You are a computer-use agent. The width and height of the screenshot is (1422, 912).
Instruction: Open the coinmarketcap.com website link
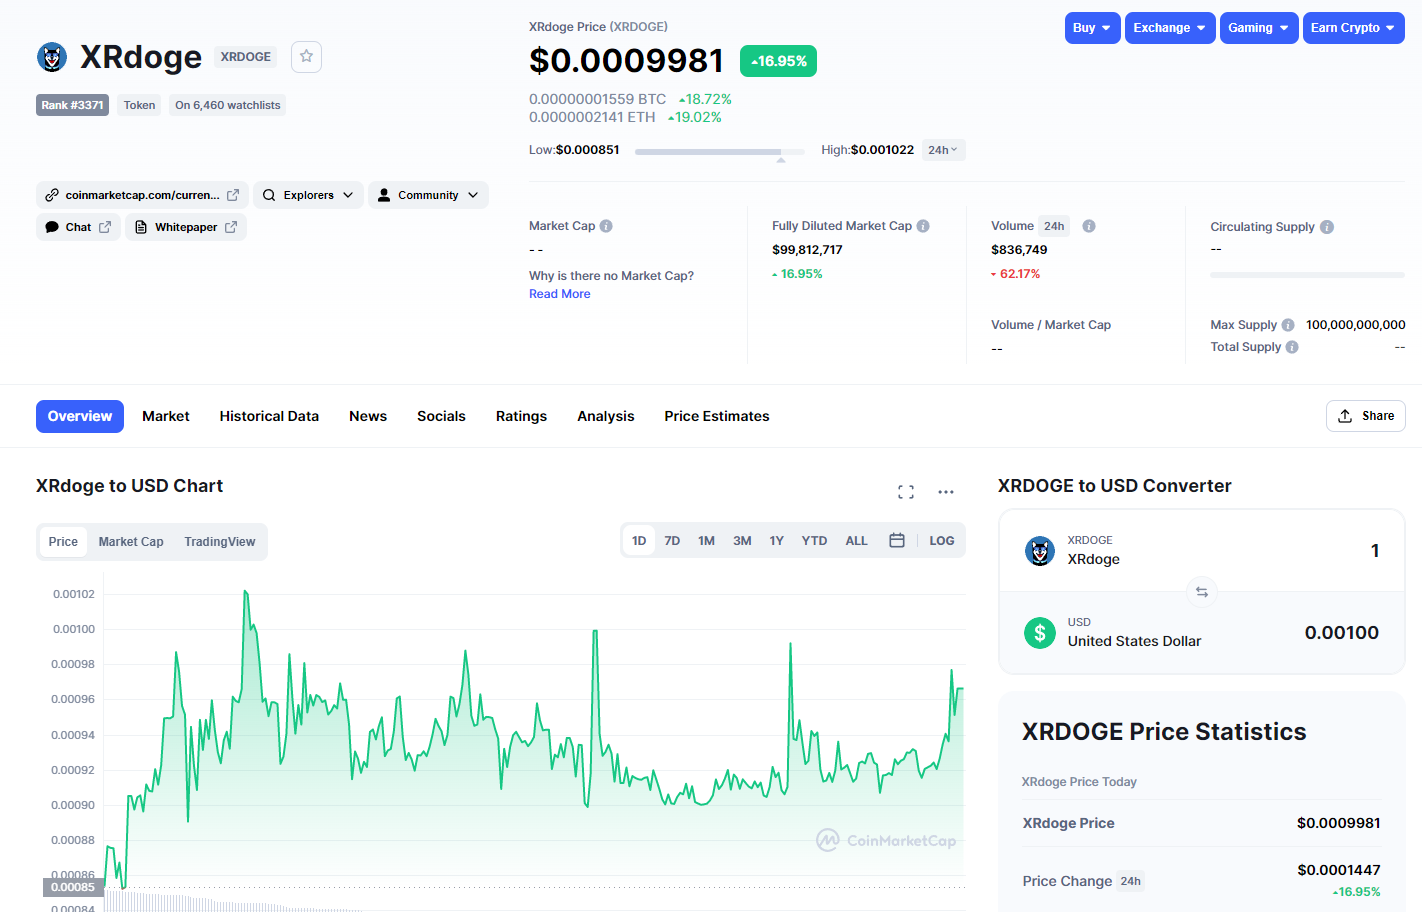[142, 195]
